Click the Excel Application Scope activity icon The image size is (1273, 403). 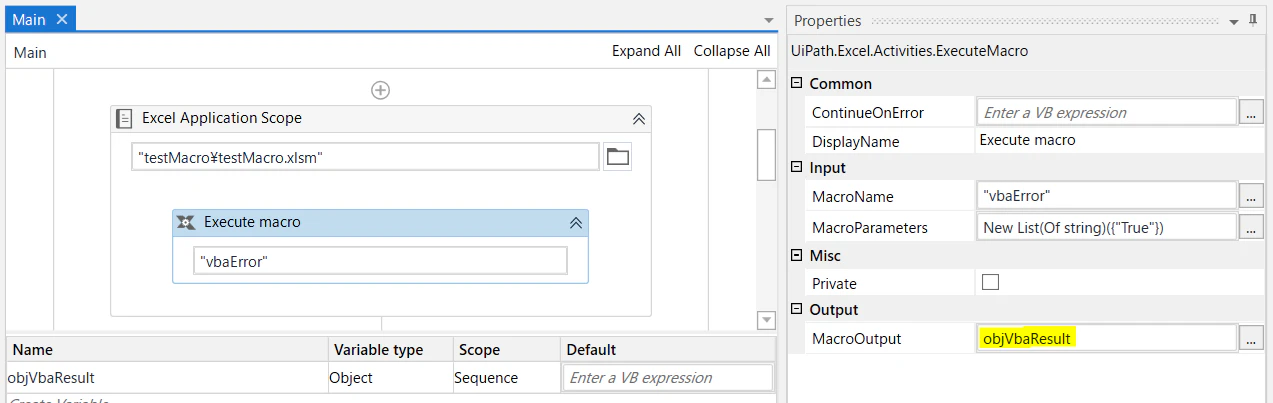(x=124, y=118)
